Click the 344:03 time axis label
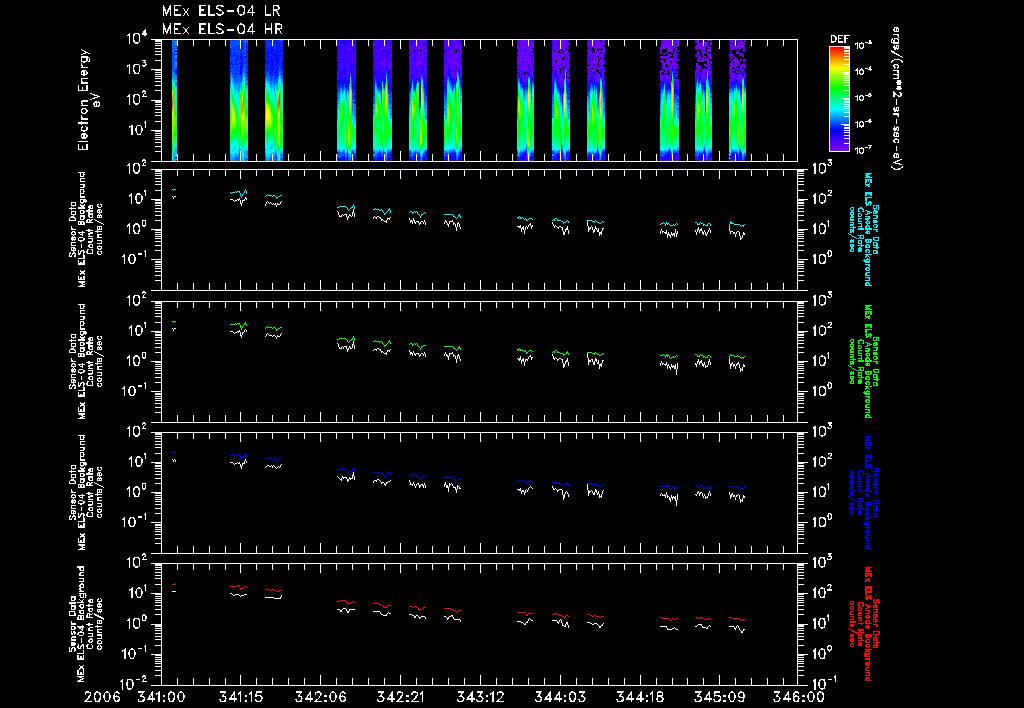Viewport: 1024px width, 708px height. pos(559,697)
